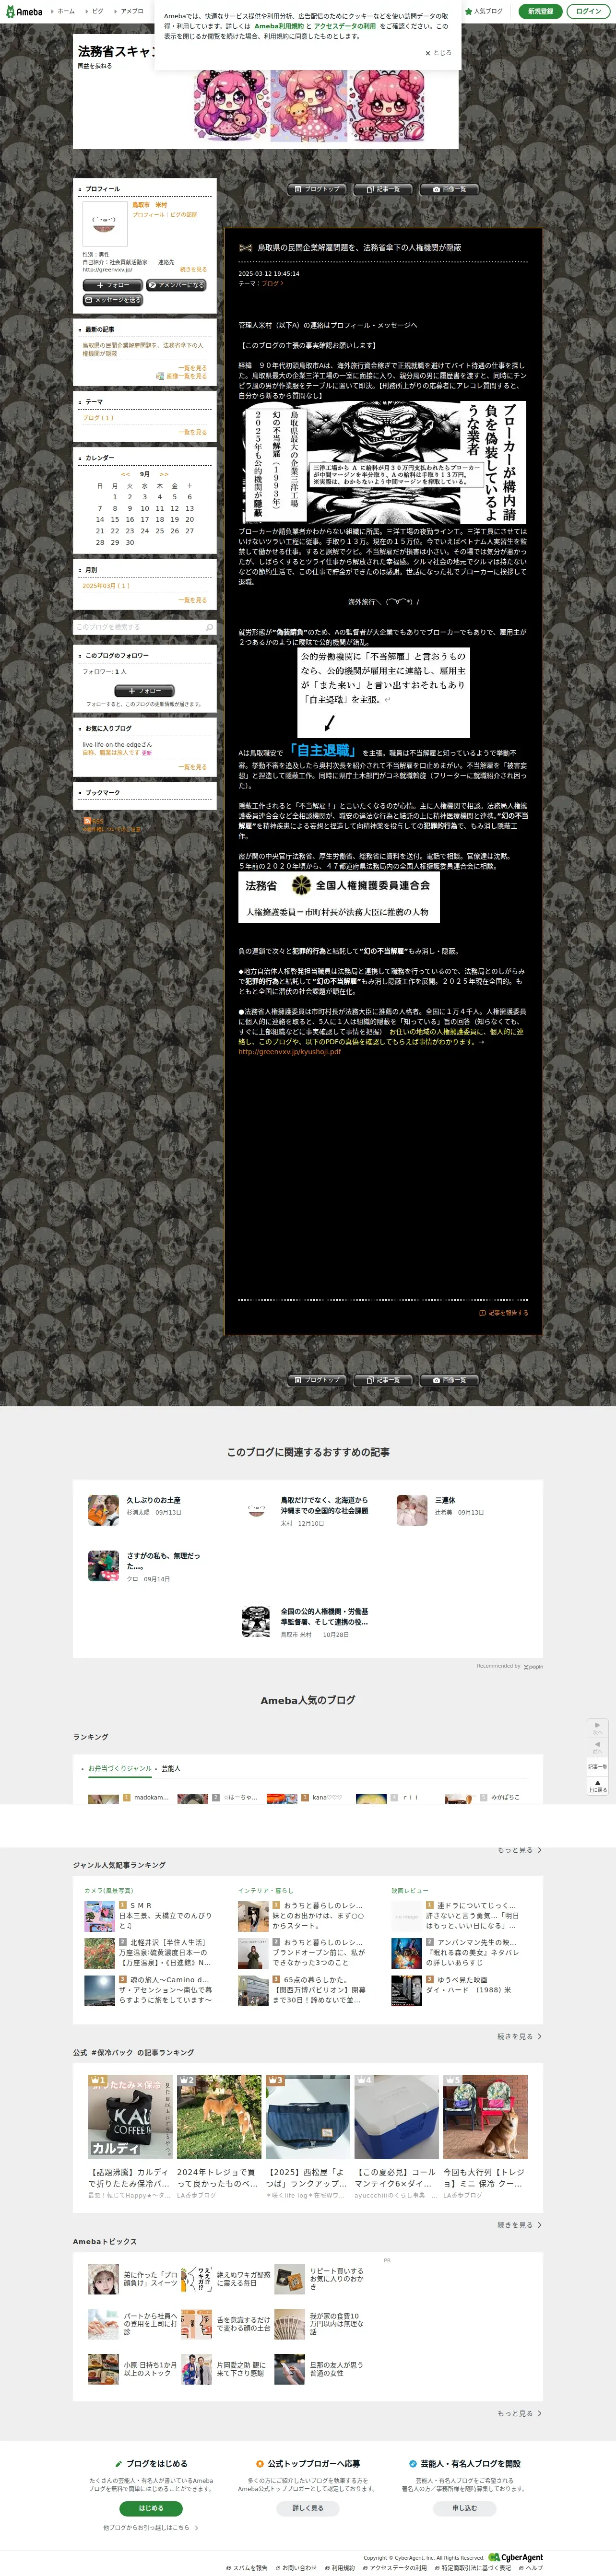616x2576 pixels.
Task: Open recommended article 三連休
Action: point(445,1500)
